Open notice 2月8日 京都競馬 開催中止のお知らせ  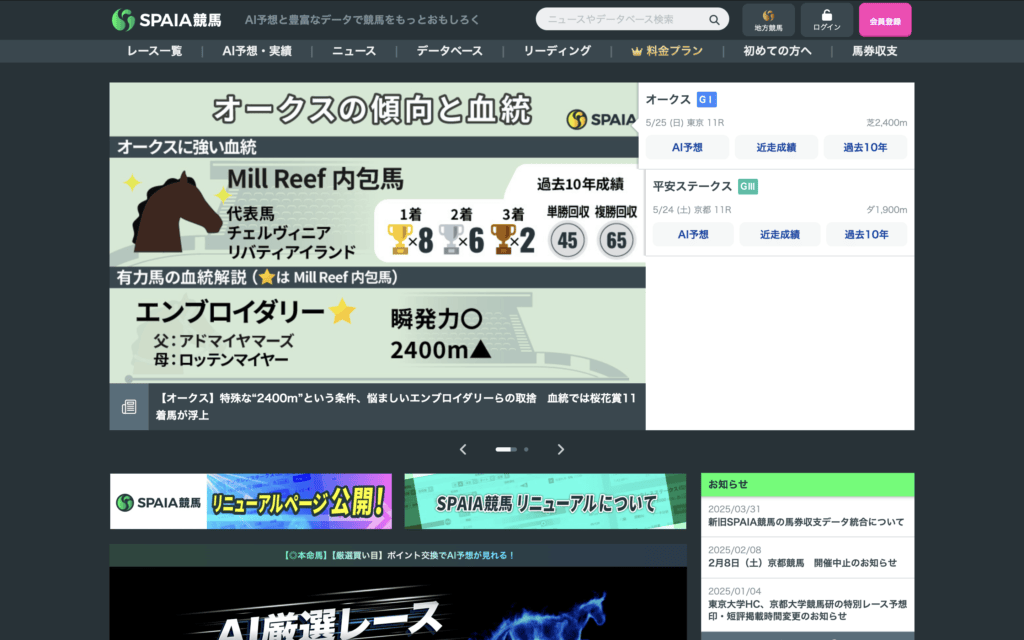(x=802, y=563)
